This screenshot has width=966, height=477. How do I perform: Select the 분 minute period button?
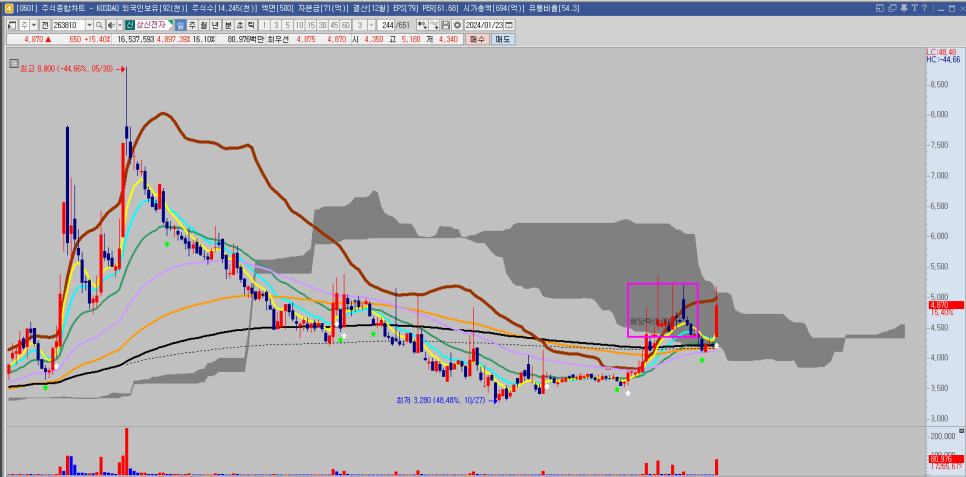coord(229,25)
